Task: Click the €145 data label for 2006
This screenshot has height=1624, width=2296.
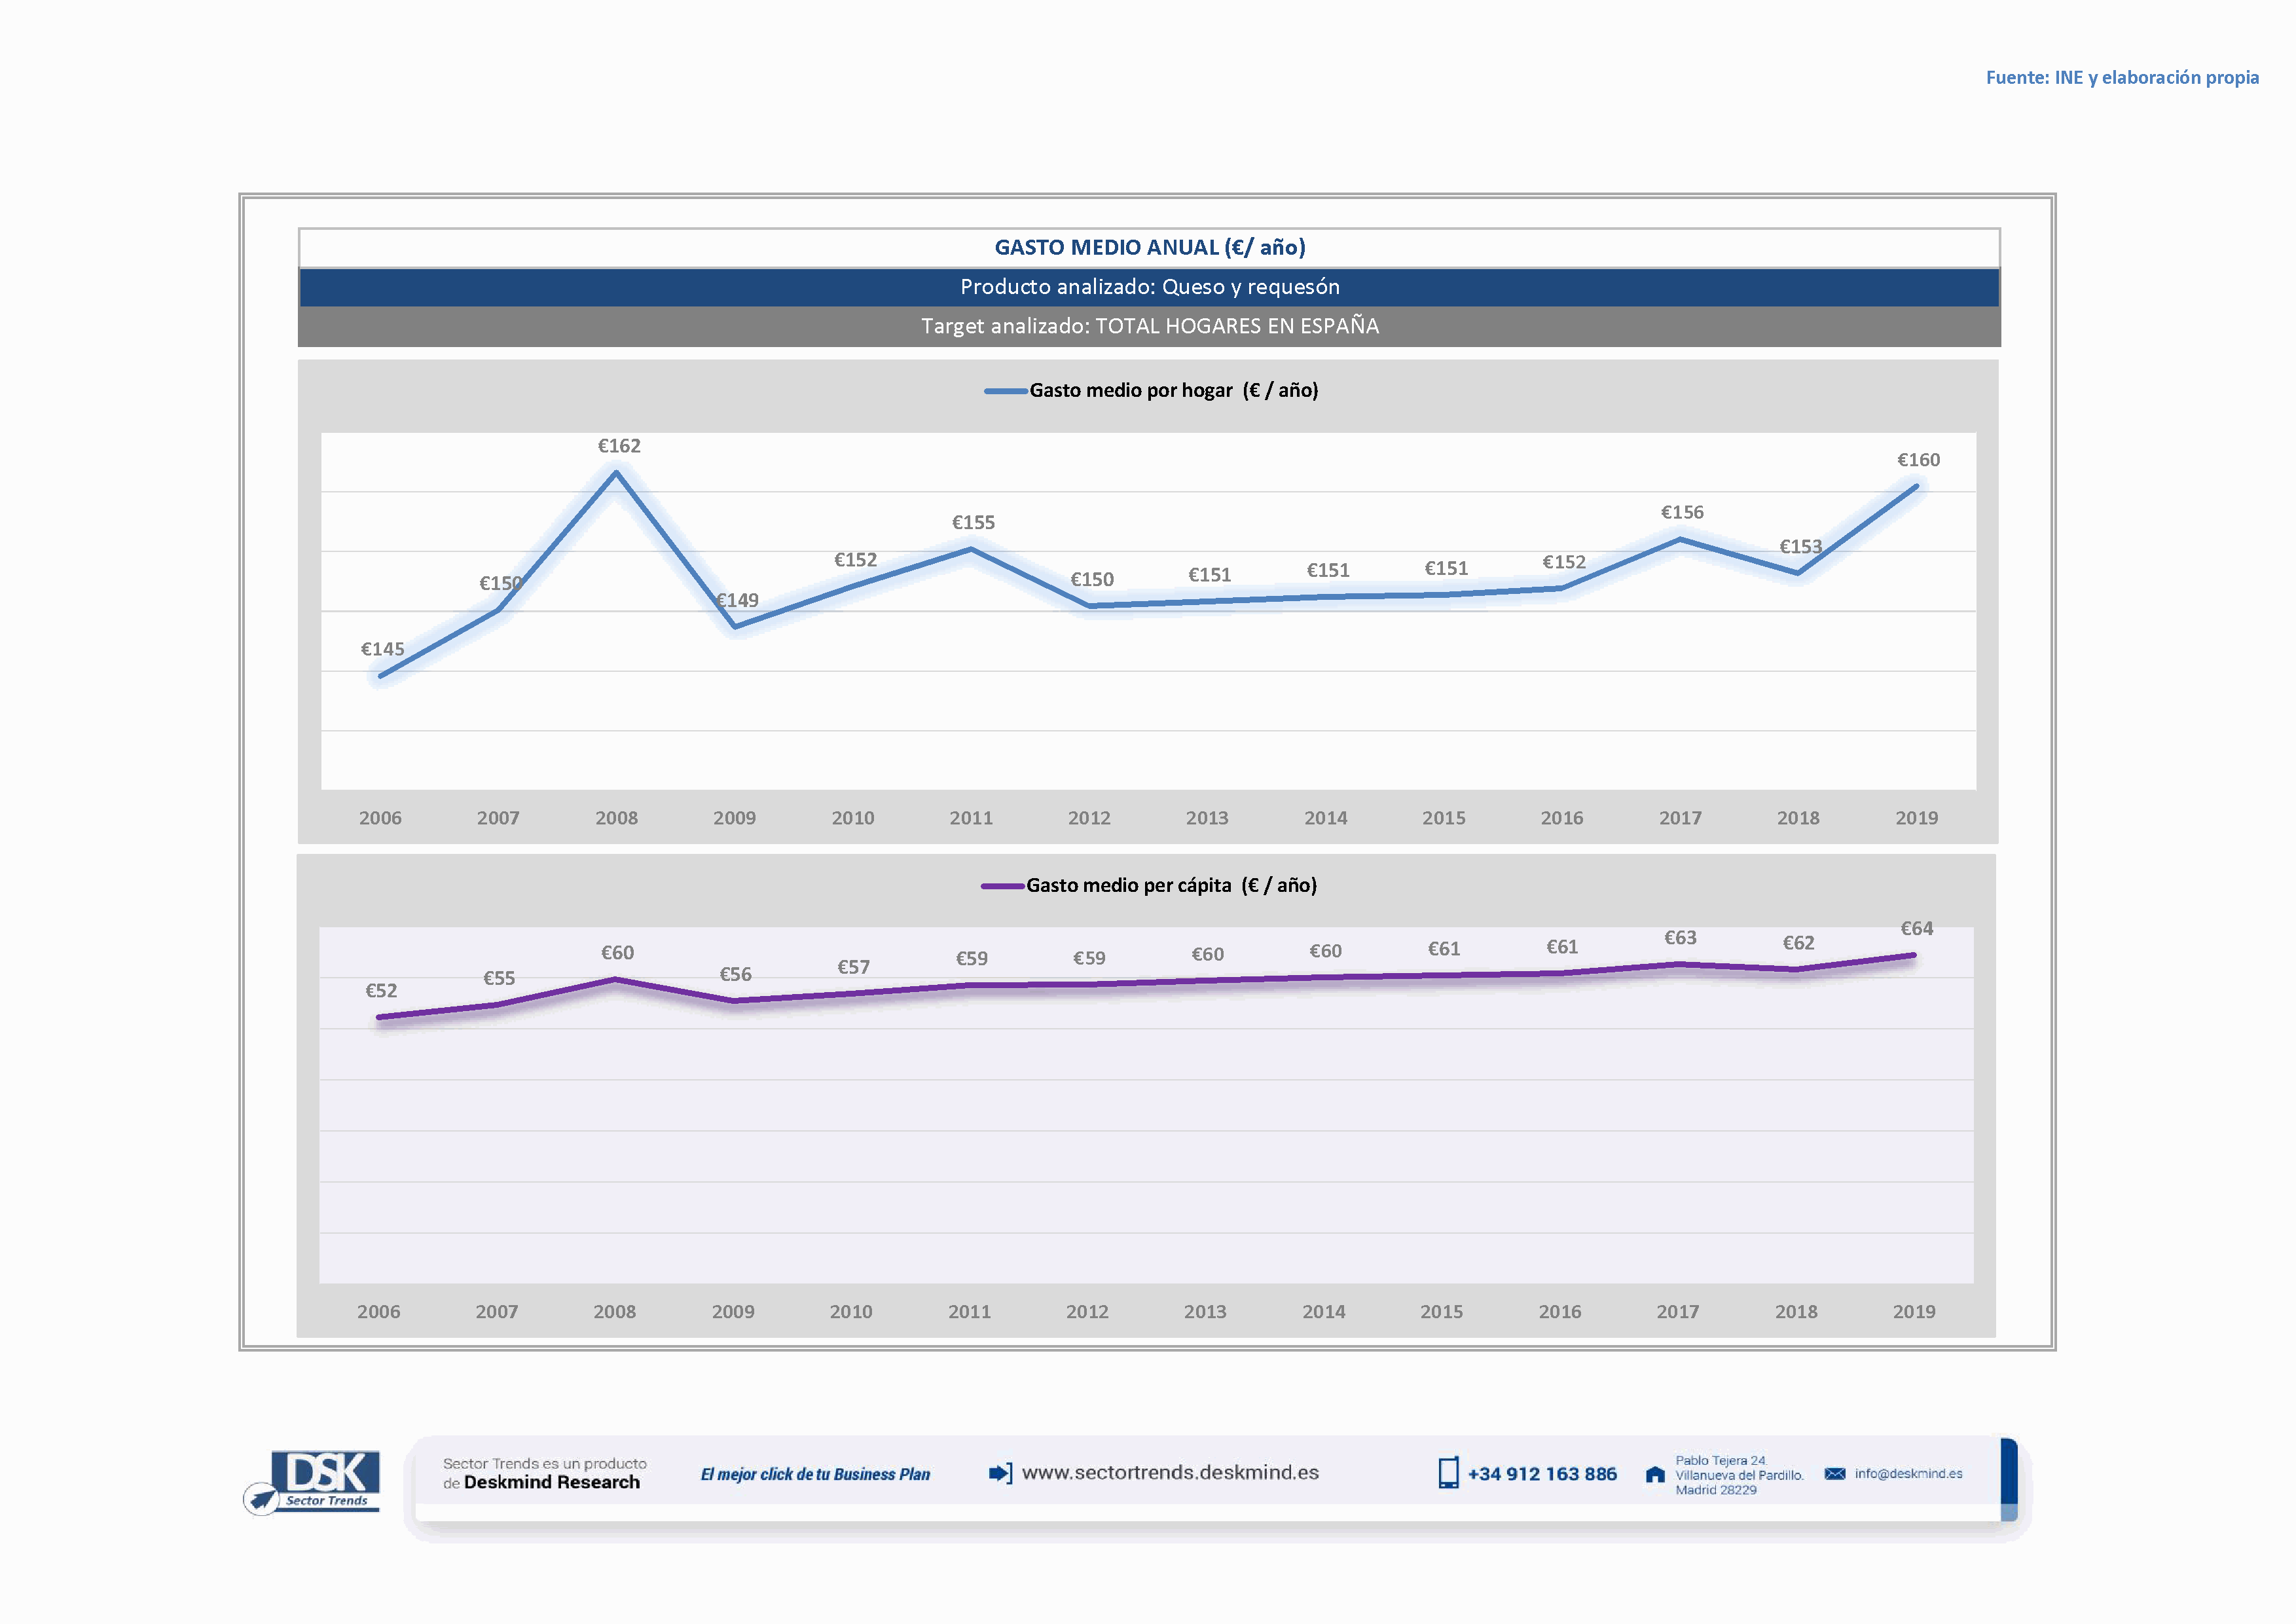Action: (x=382, y=649)
